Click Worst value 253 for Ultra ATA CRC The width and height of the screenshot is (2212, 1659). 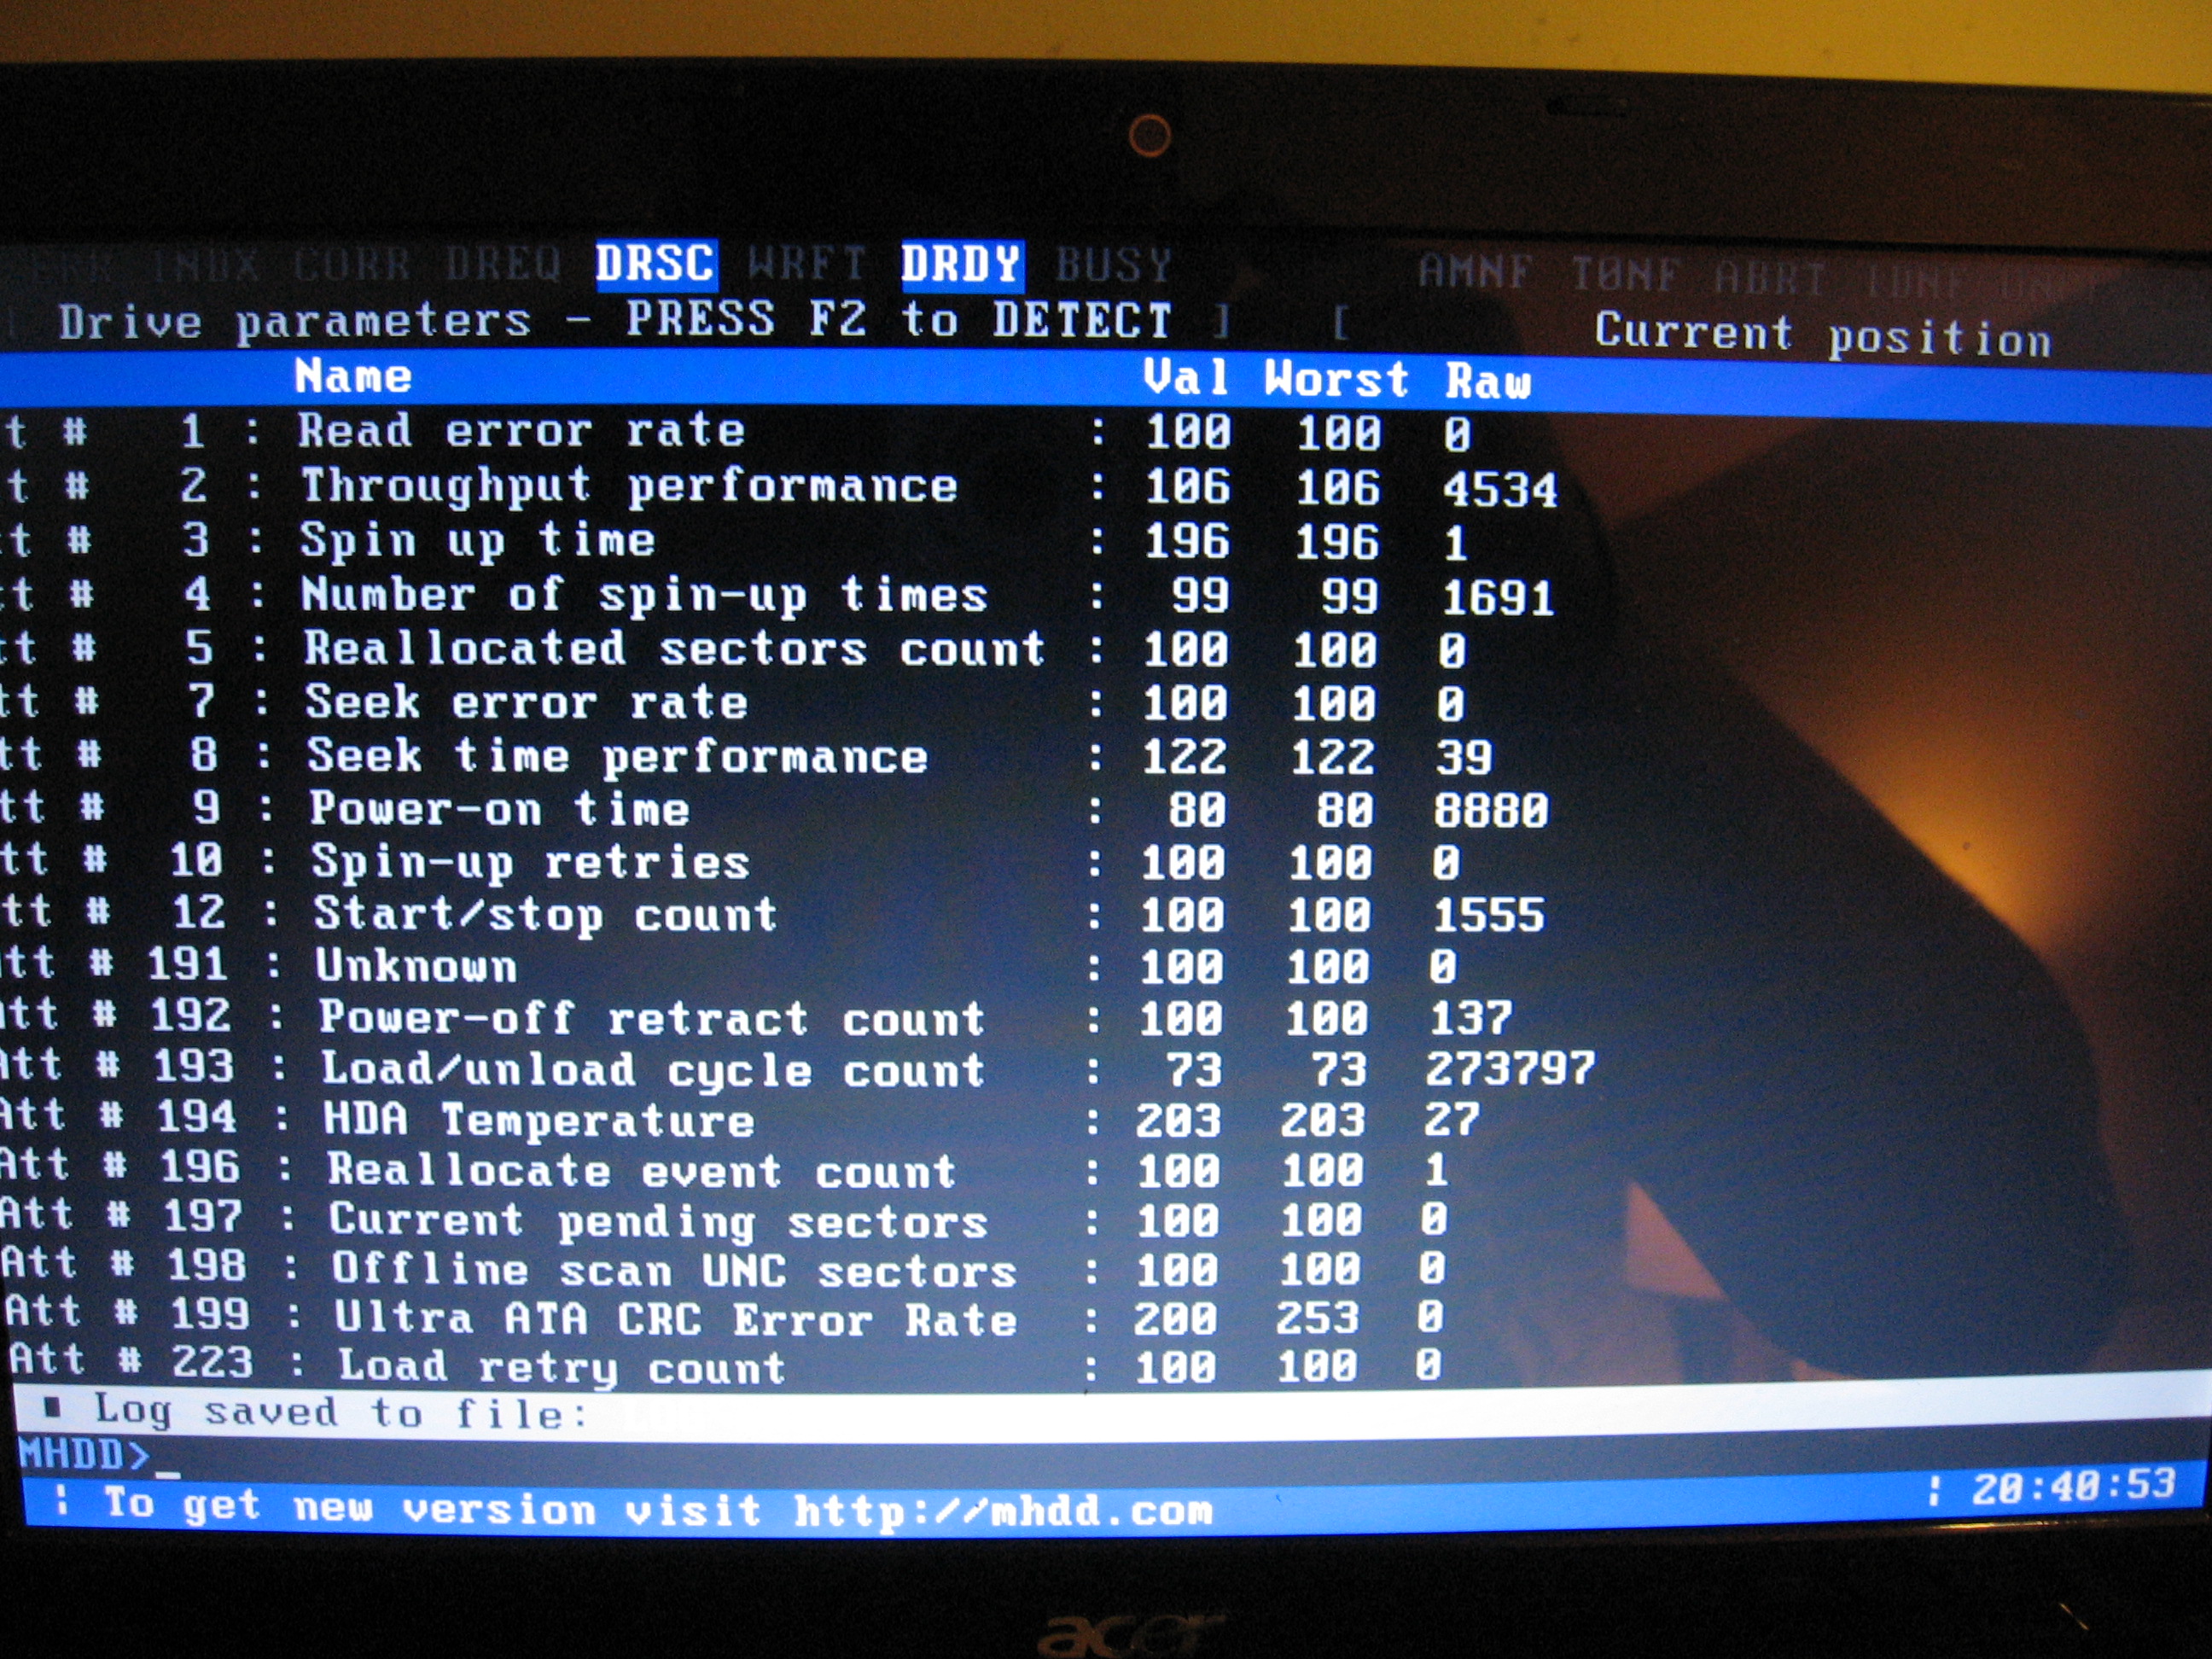(1317, 1318)
